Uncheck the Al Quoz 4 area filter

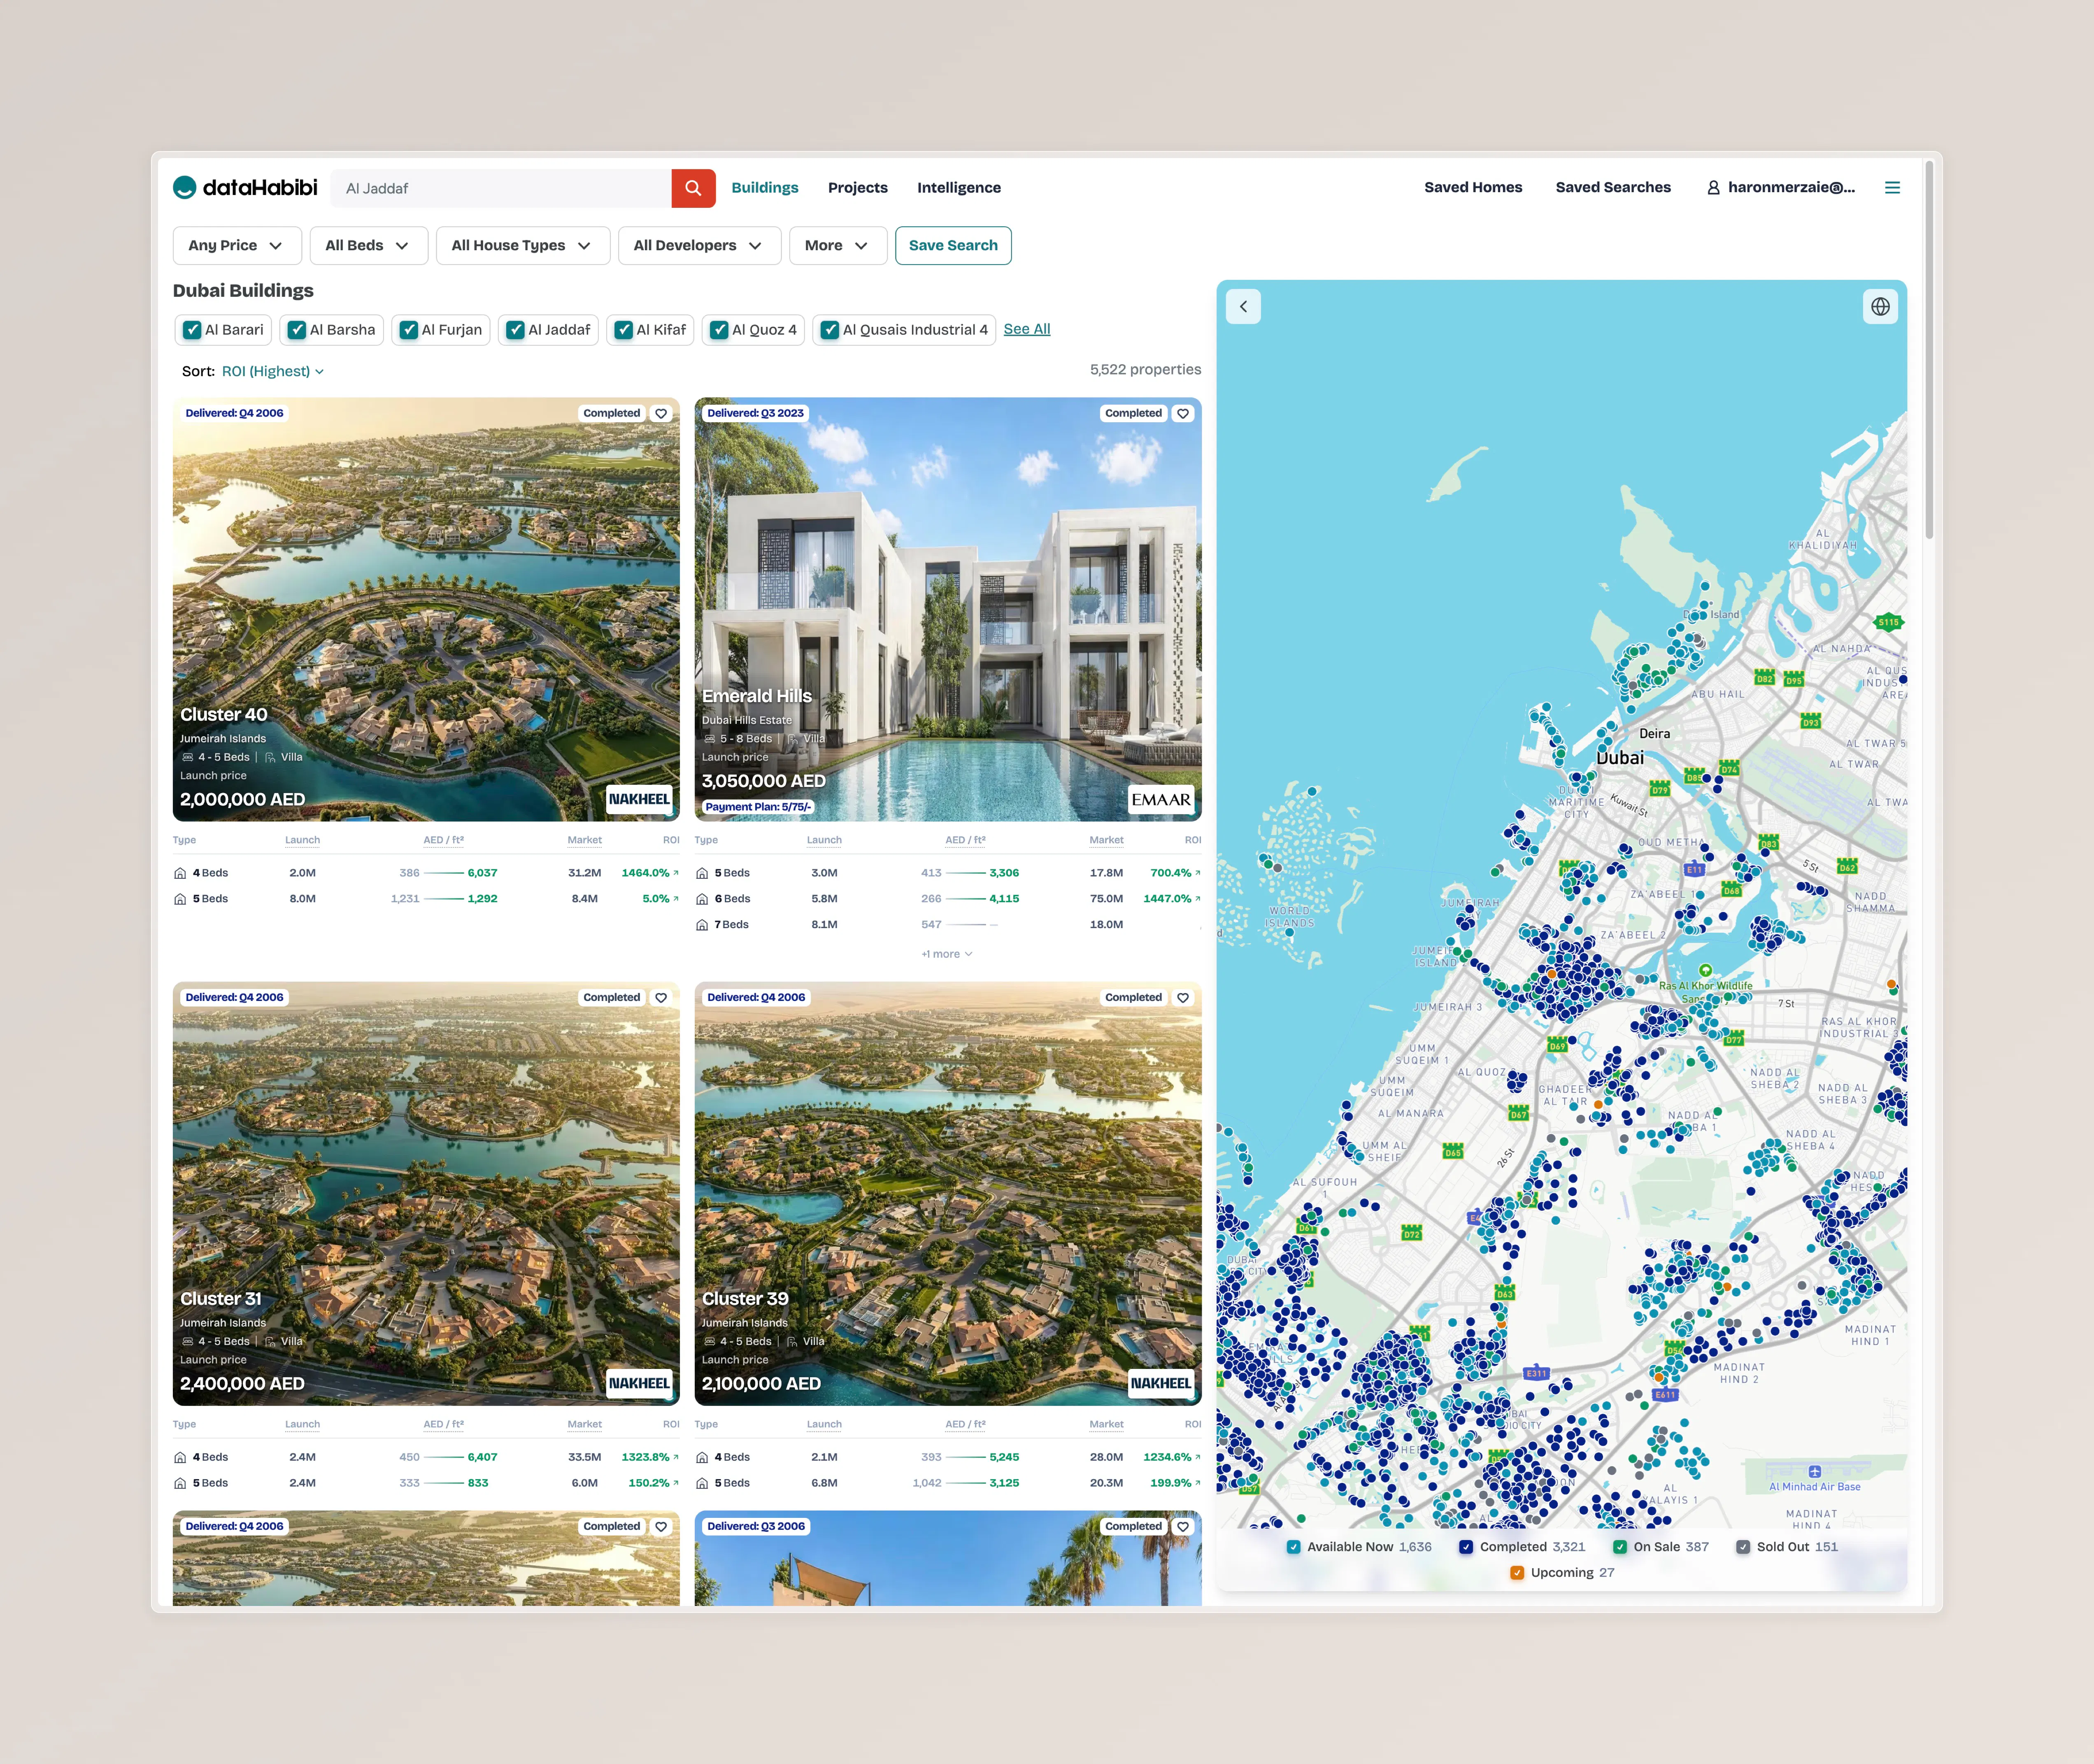(x=719, y=330)
